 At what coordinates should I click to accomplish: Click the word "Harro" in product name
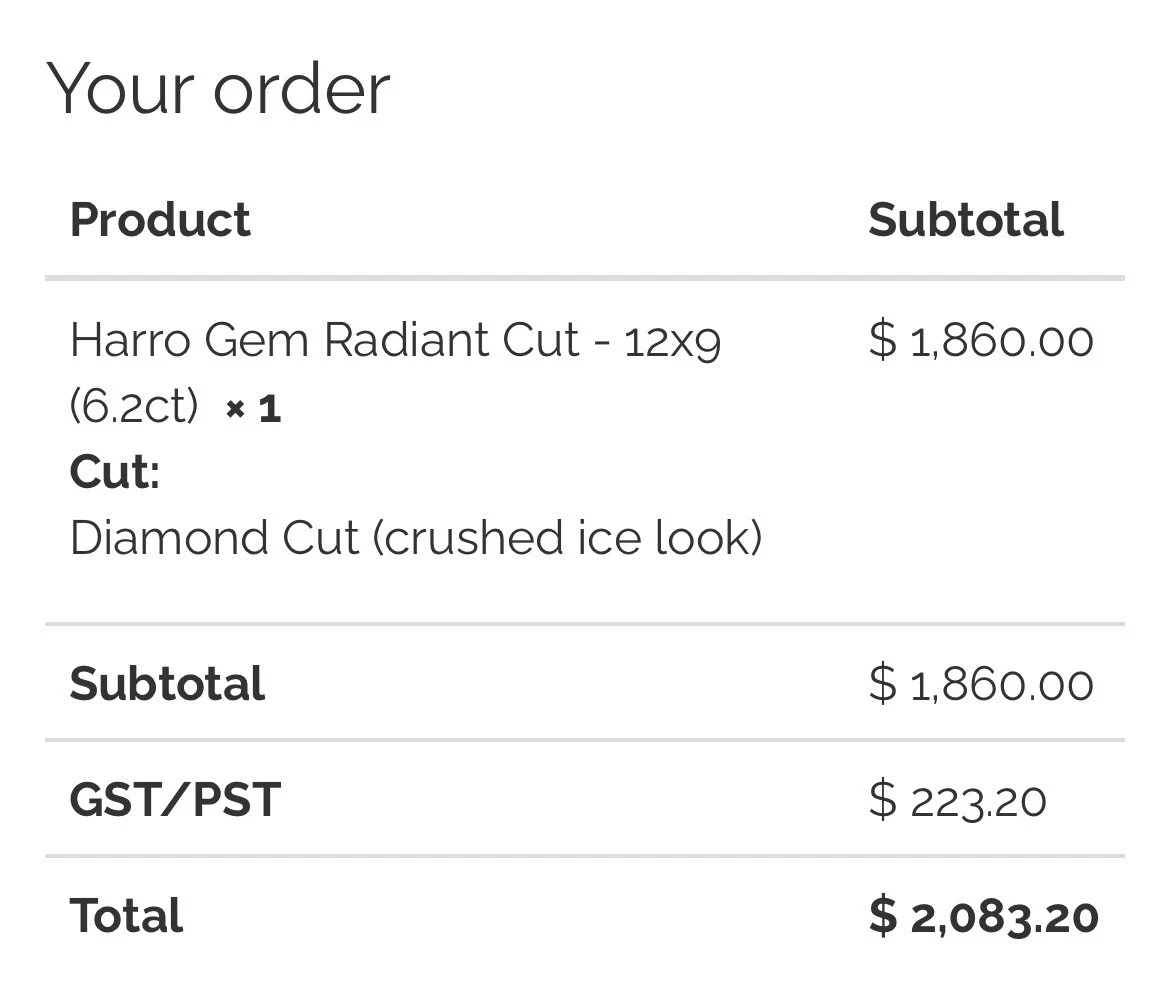pyautogui.click(x=128, y=340)
